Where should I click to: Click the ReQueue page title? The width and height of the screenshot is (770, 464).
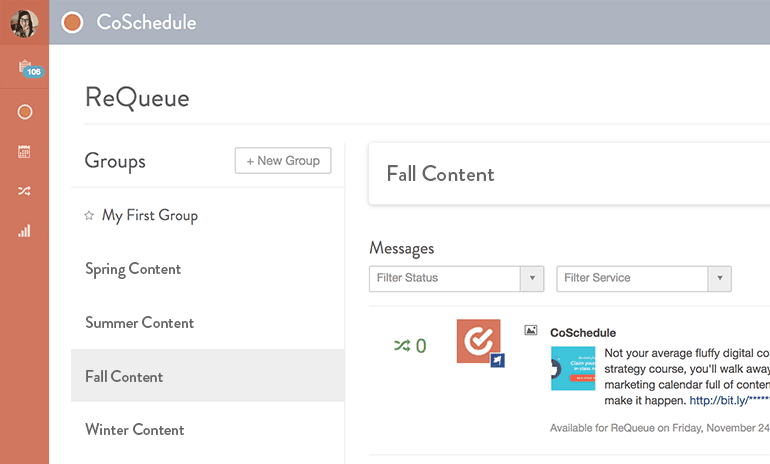pyautogui.click(x=137, y=97)
